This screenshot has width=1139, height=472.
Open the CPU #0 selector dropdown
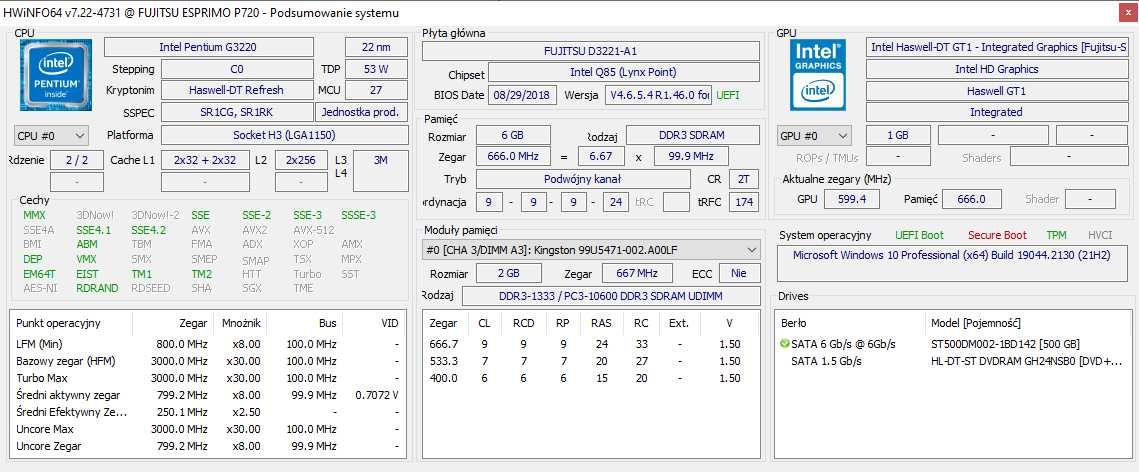click(x=52, y=135)
